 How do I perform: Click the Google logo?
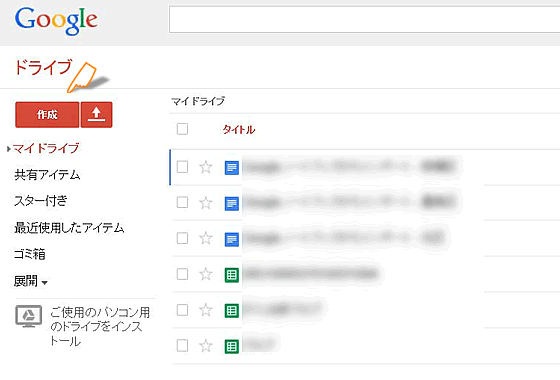[56, 21]
